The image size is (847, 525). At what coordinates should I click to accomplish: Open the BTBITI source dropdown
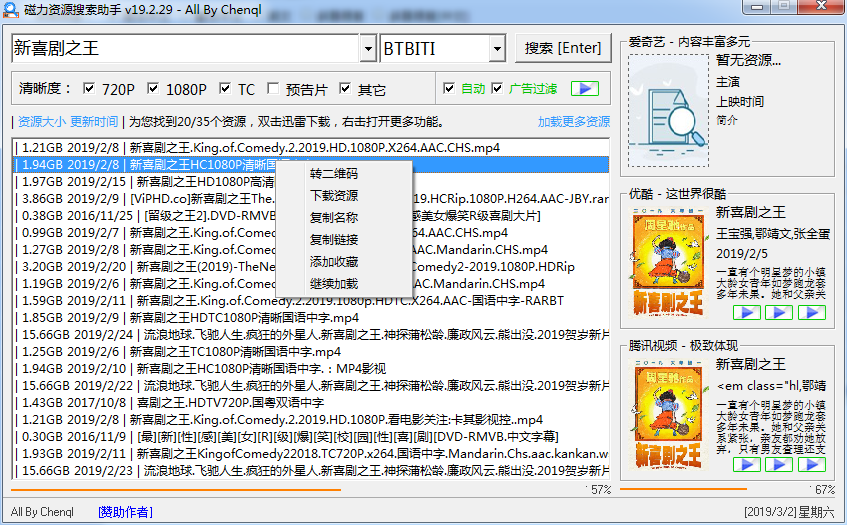tap(497, 49)
